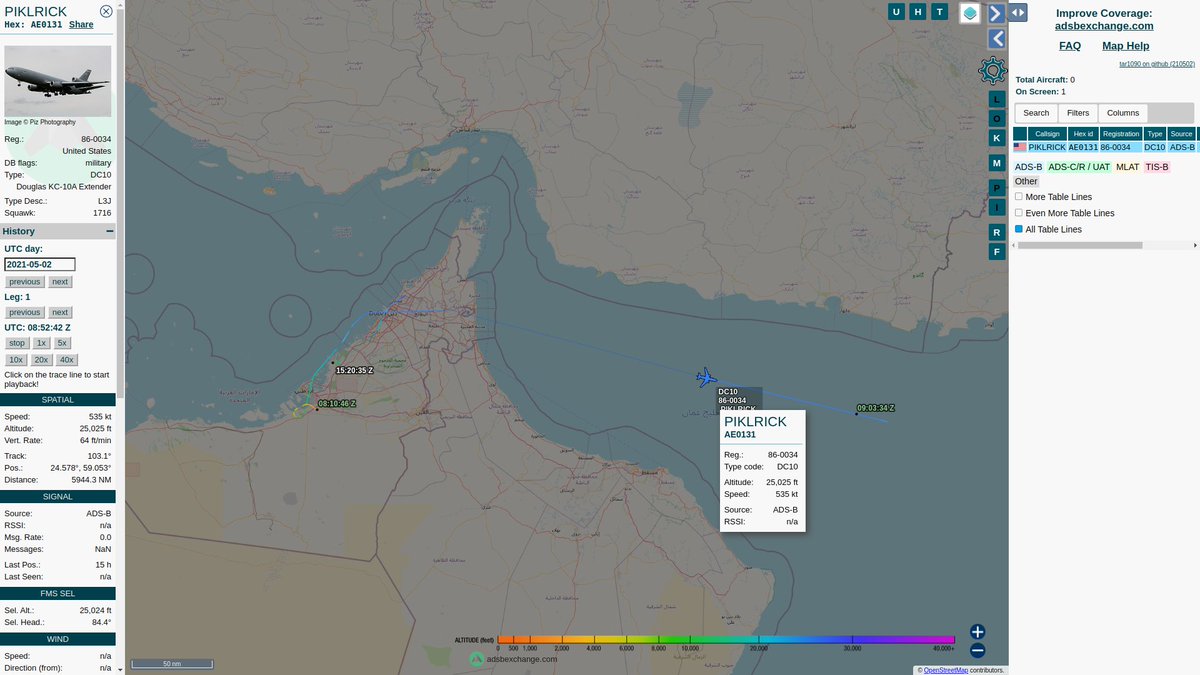Set playback speed to 40x
Screen dimensions: 1200x675
point(66,360)
